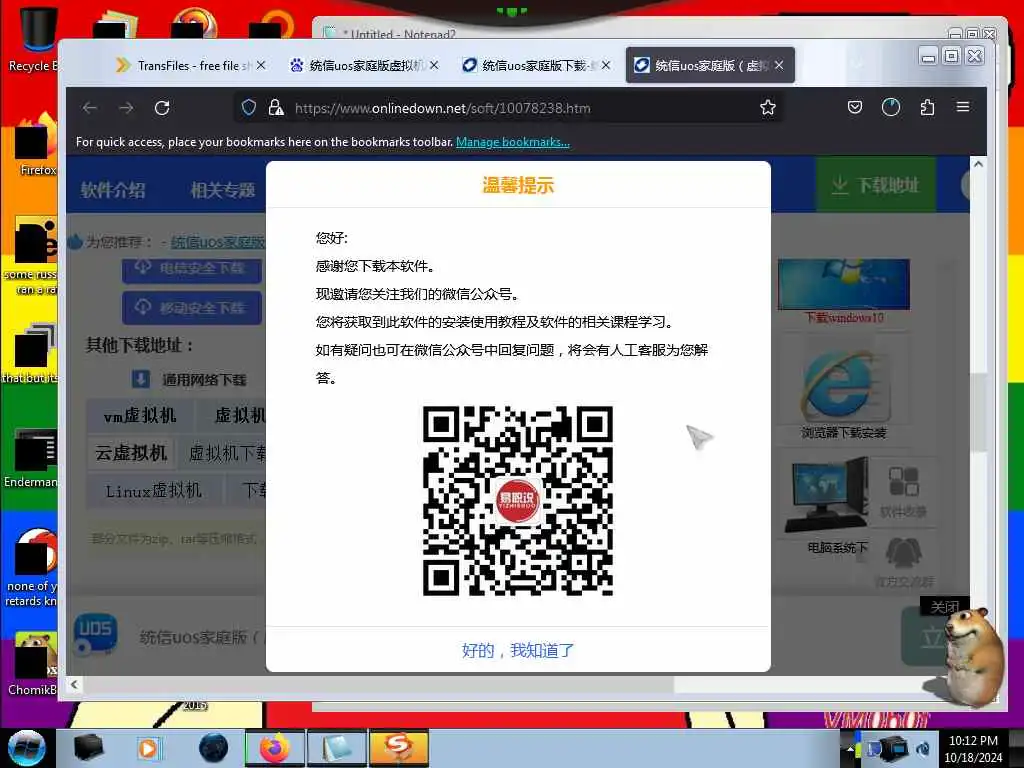
Task: Show site security padlock info
Action: click(276, 108)
